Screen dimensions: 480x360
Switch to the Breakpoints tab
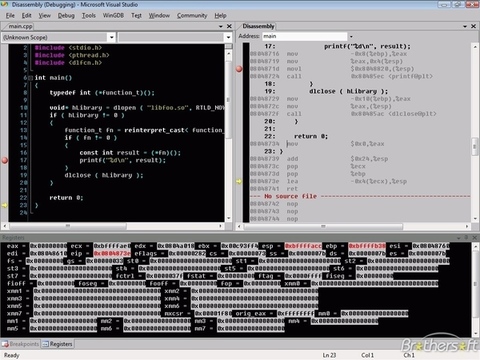click(21, 344)
